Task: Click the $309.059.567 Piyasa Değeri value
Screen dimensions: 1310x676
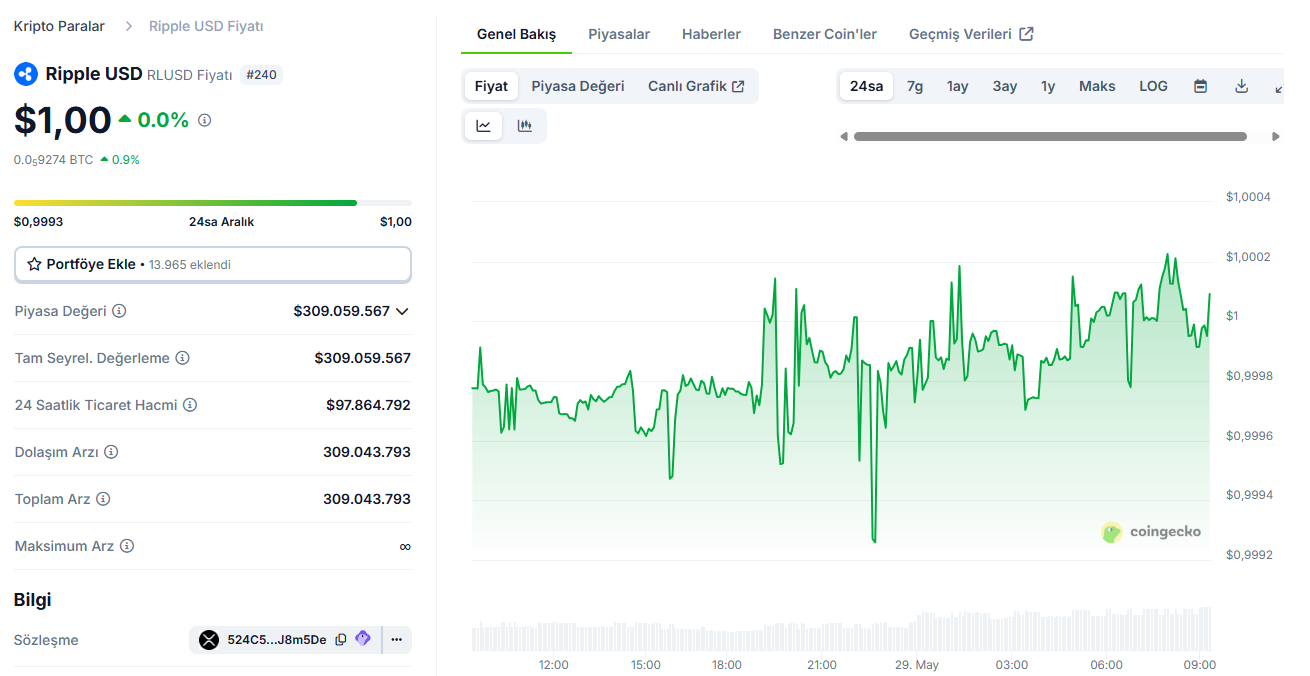Action: 341,311
